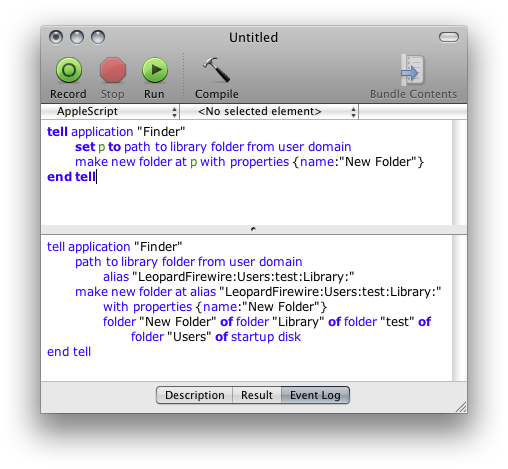Run the script with the green play icon

point(155,70)
